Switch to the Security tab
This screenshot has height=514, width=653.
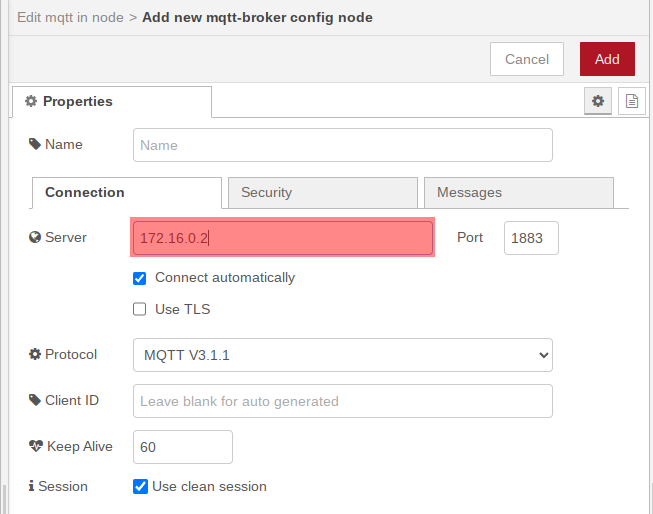pyautogui.click(x=322, y=193)
